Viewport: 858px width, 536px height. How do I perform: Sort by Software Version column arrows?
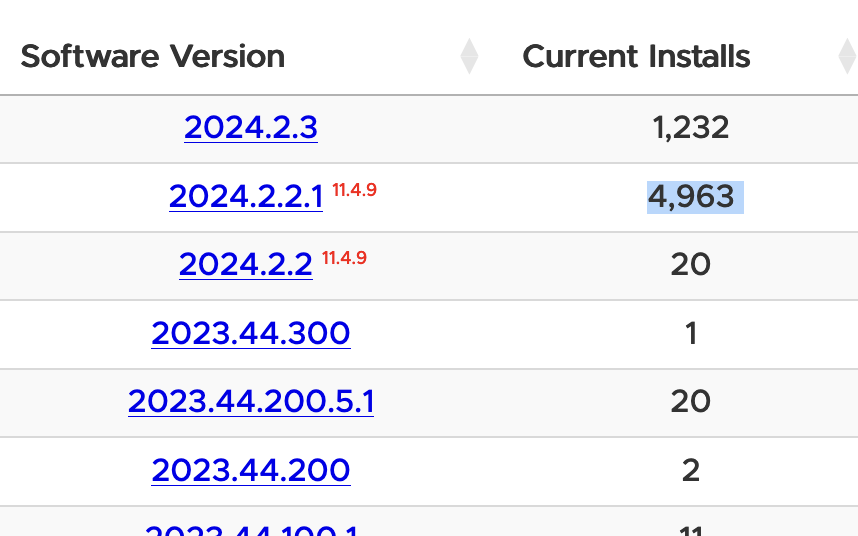[x=469, y=56]
